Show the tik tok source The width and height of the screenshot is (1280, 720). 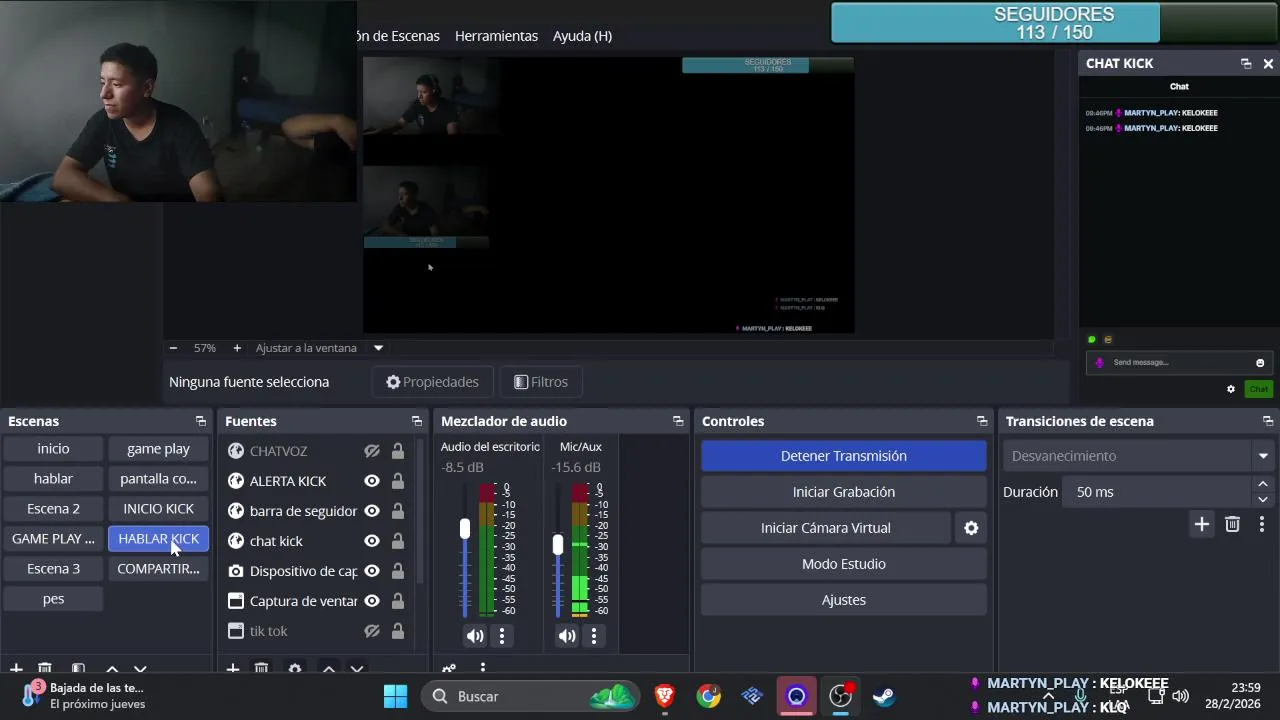372,631
